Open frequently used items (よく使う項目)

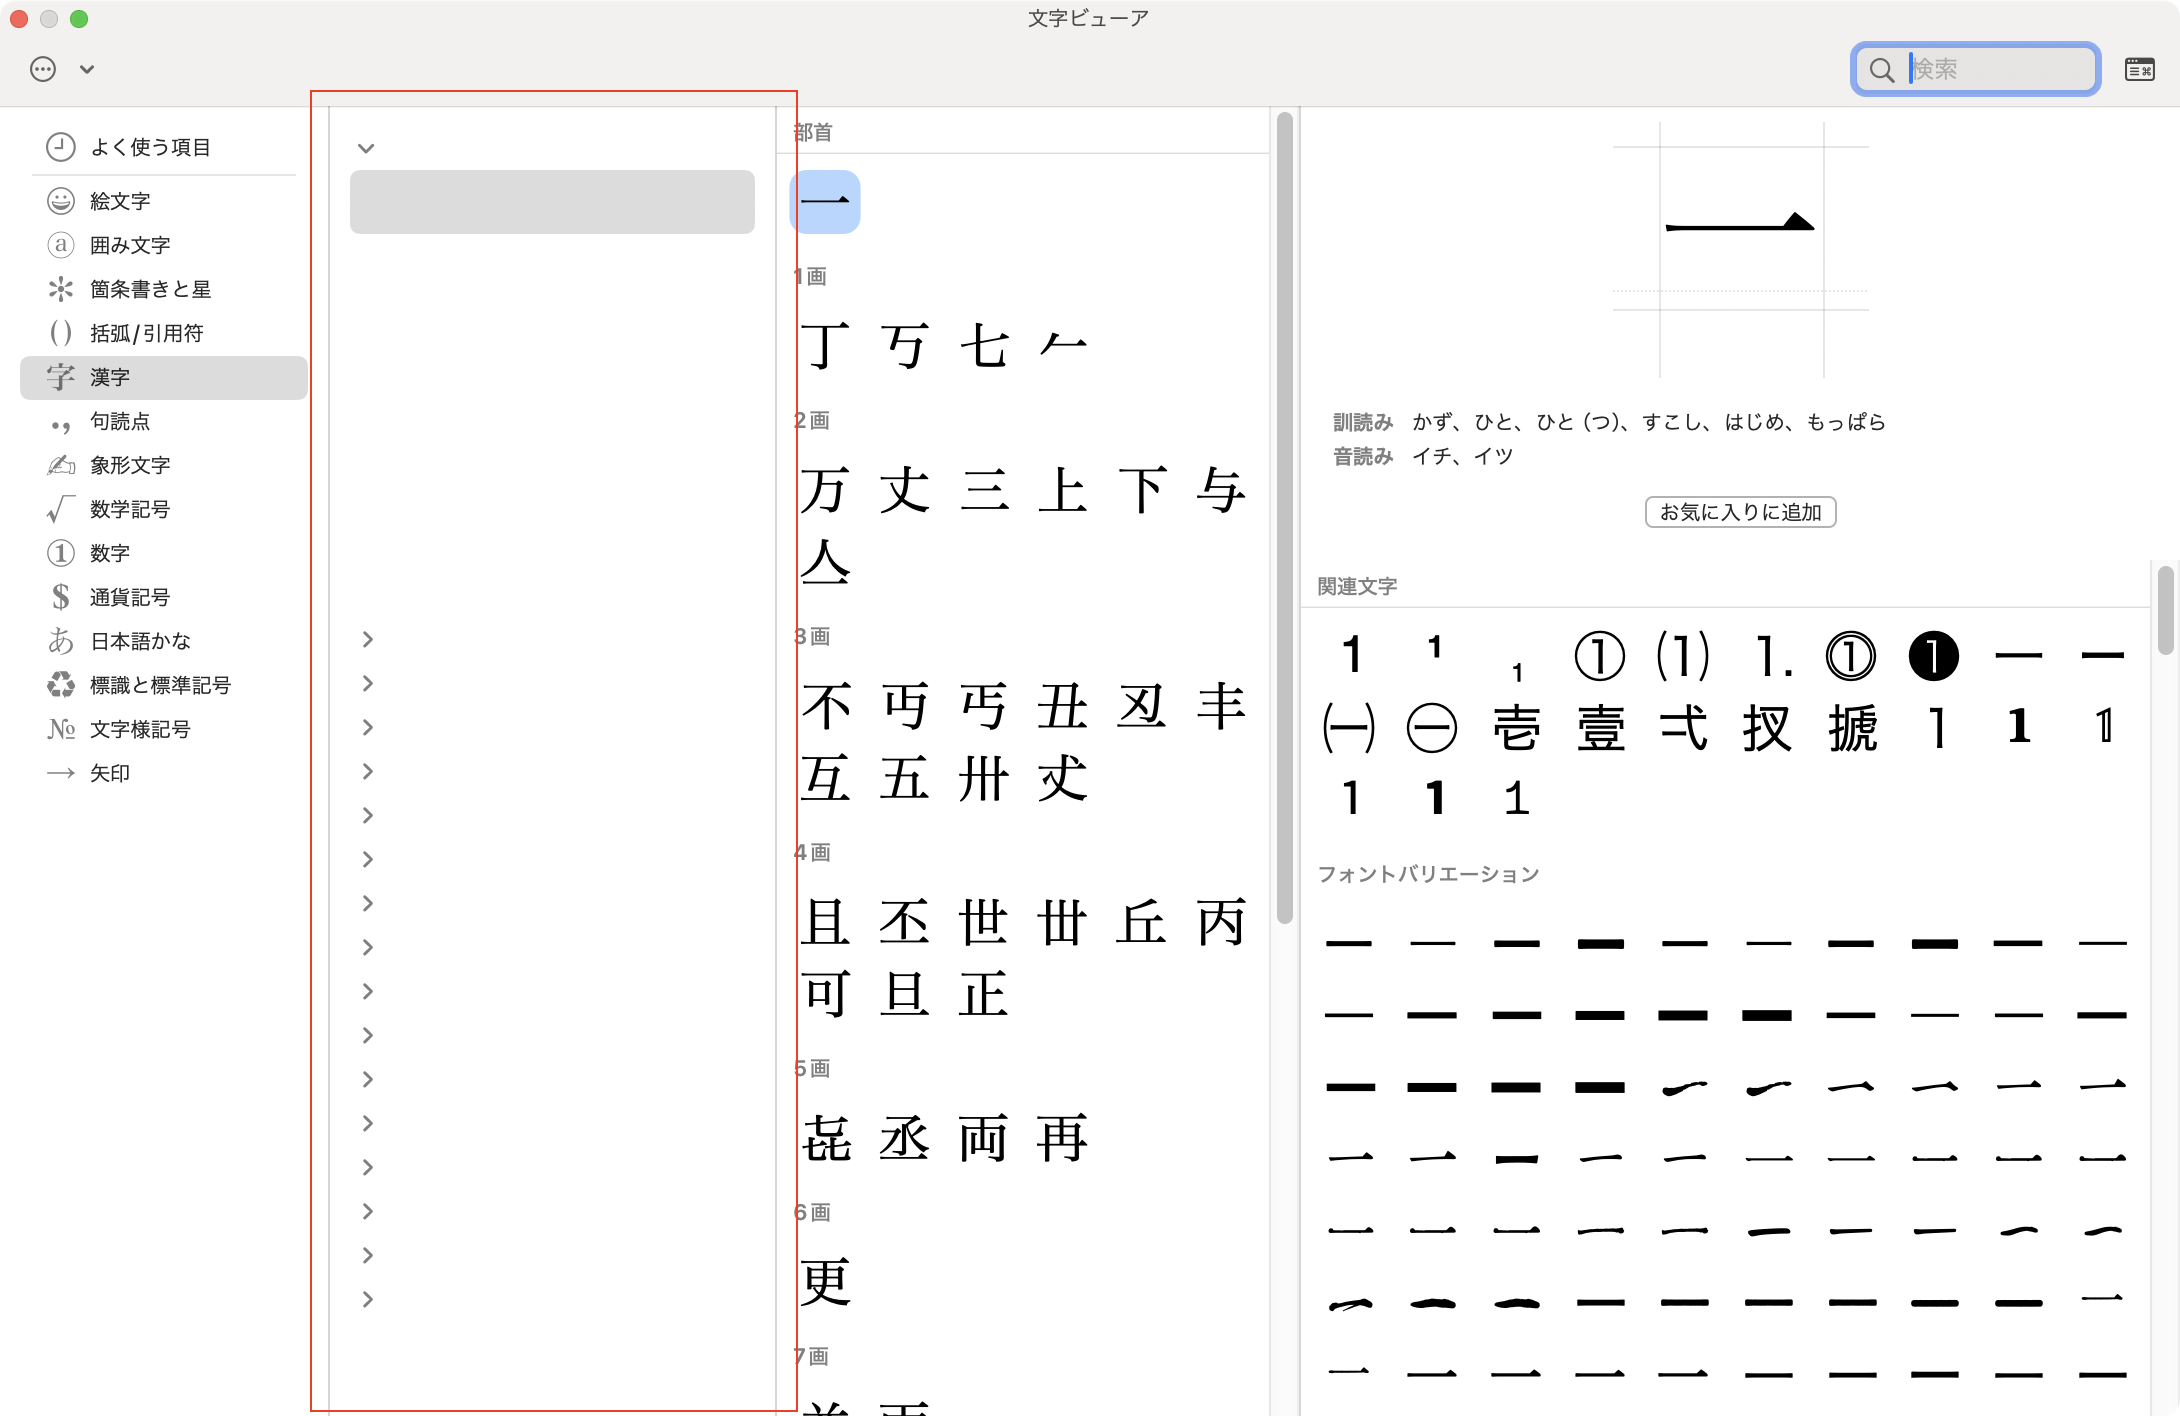pos(150,147)
